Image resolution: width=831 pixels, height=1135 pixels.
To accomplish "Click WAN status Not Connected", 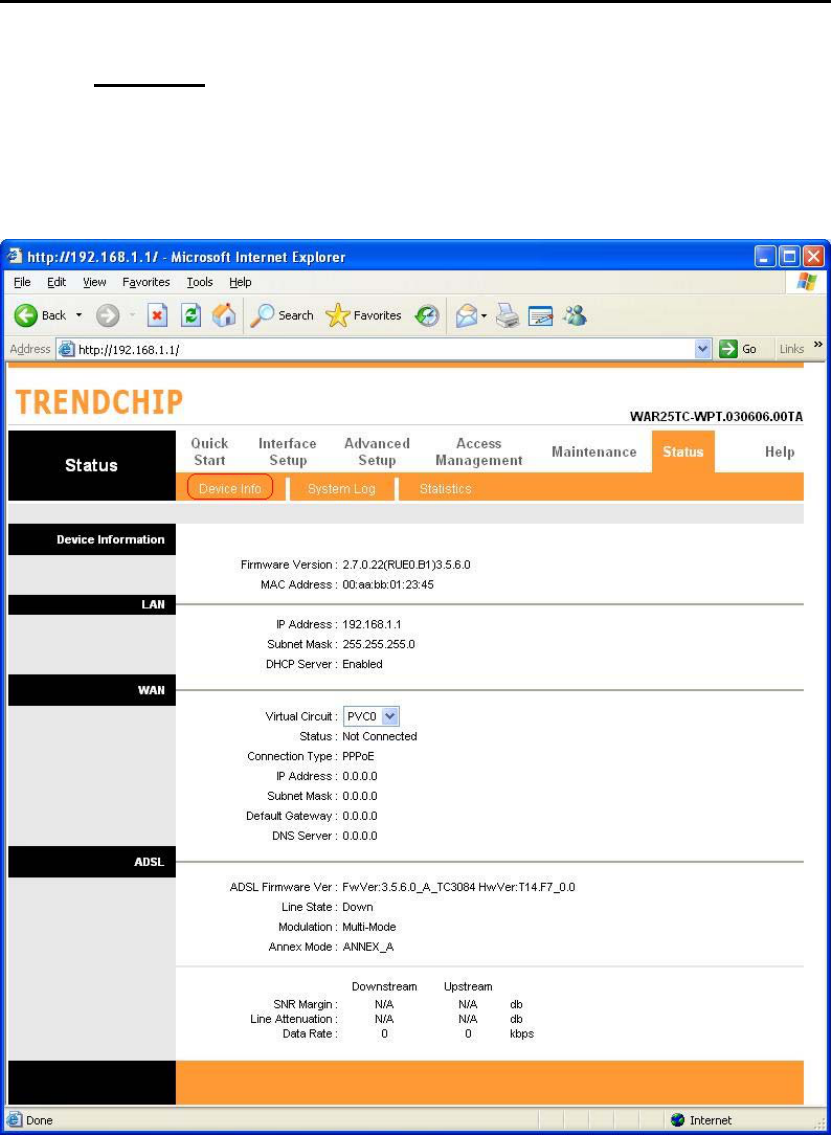I will [x=380, y=736].
